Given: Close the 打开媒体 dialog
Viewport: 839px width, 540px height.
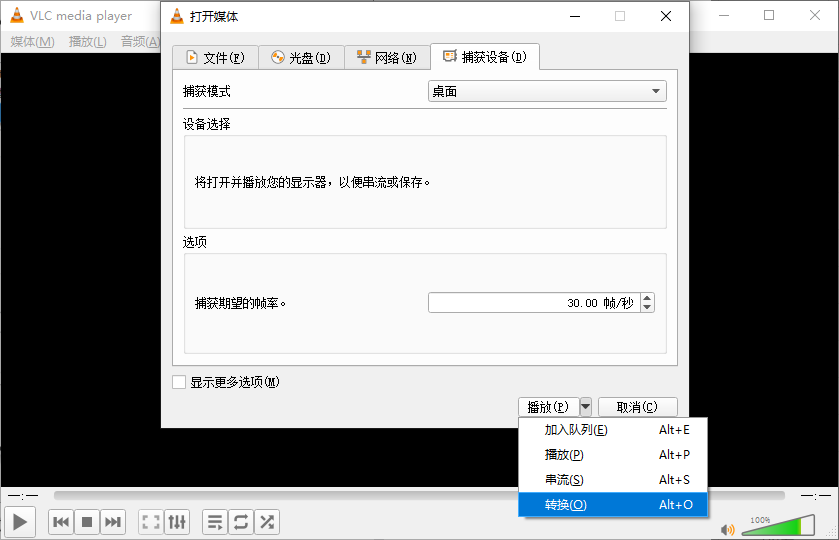Looking at the screenshot, I should point(666,16).
